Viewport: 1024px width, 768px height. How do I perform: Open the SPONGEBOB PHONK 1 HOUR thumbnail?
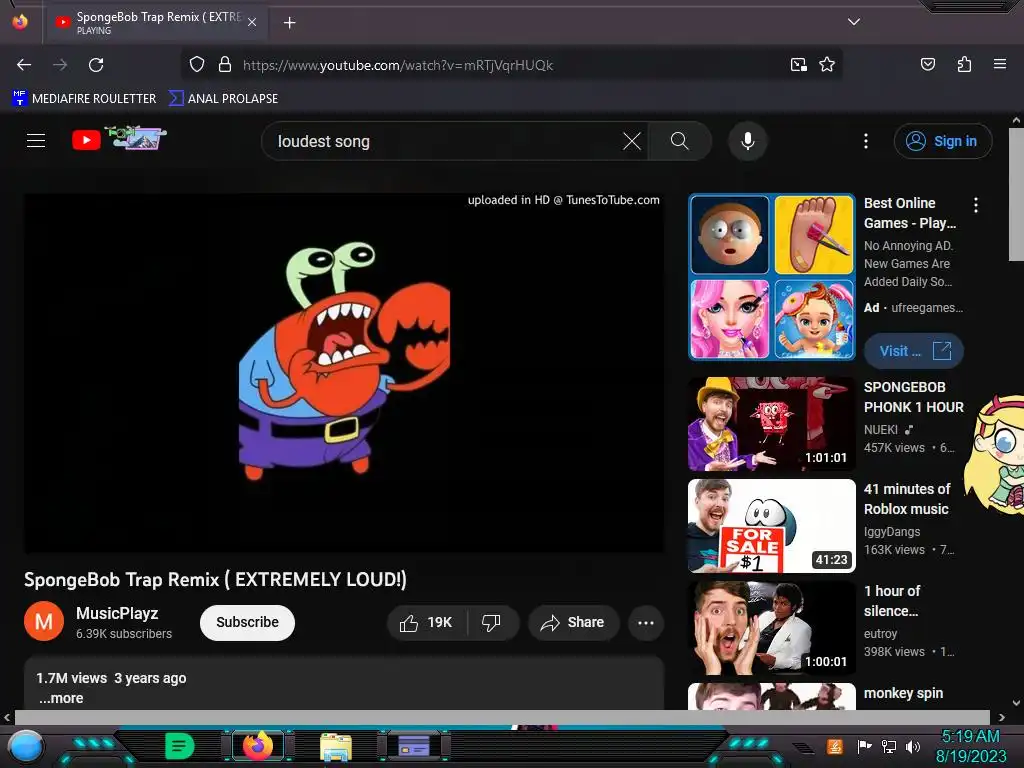771,424
